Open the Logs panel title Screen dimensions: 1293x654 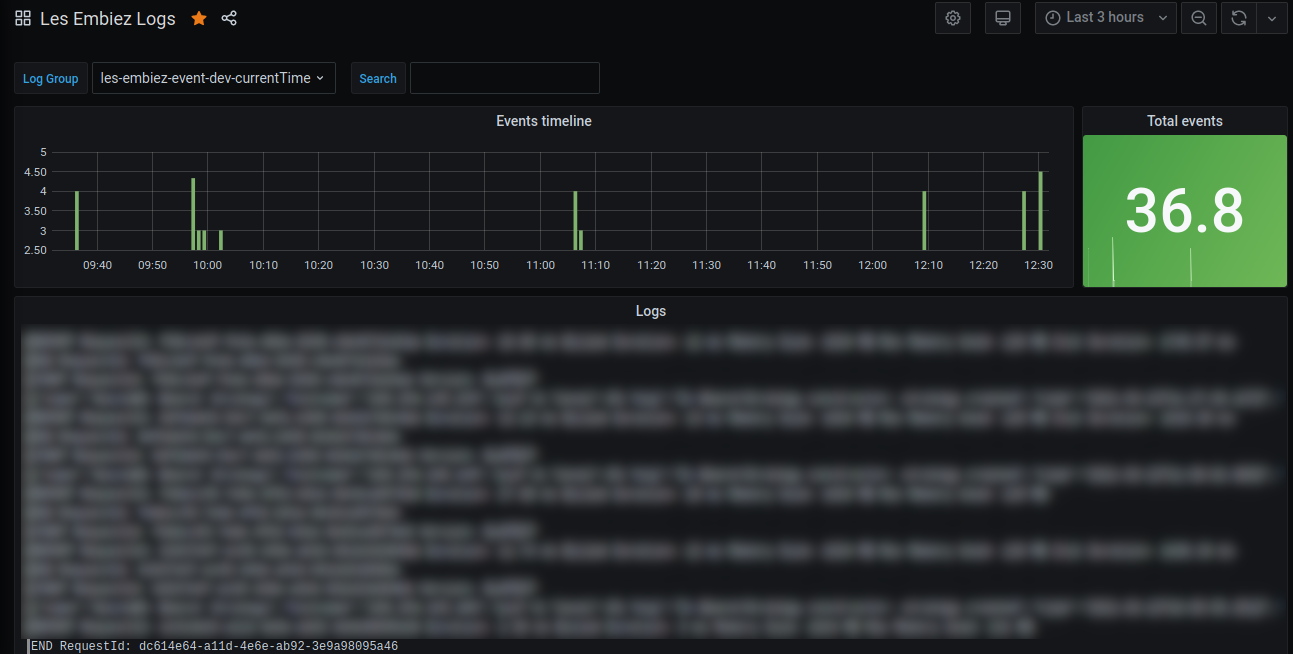click(x=650, y=311)
